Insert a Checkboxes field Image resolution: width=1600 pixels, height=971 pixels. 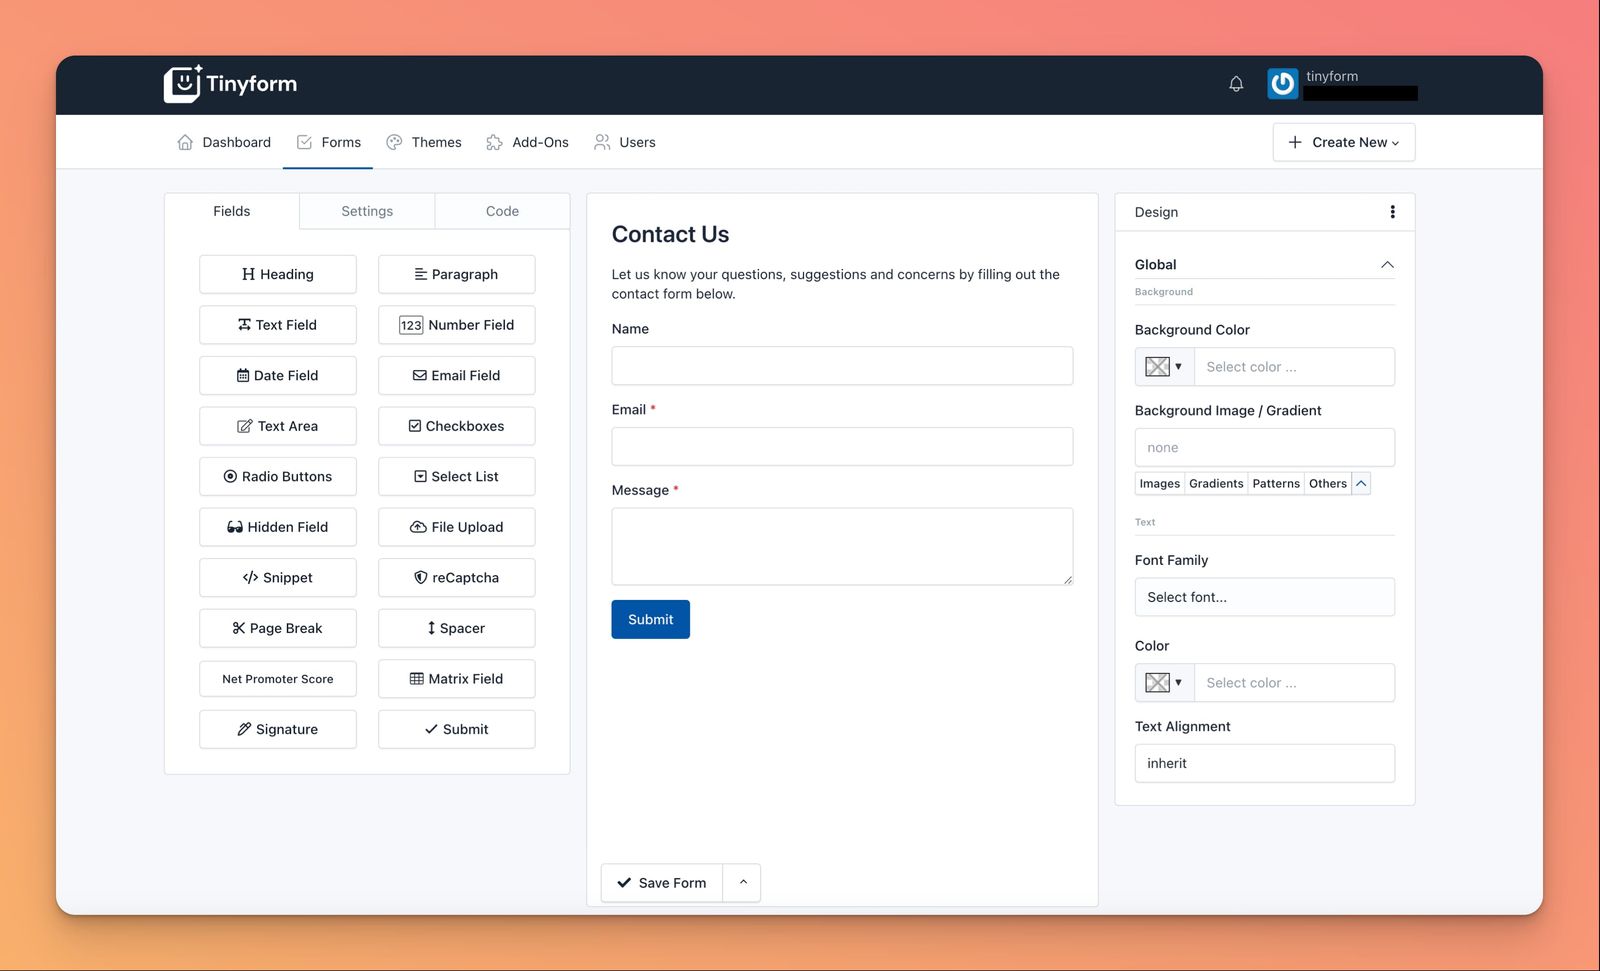click(456, 425)
